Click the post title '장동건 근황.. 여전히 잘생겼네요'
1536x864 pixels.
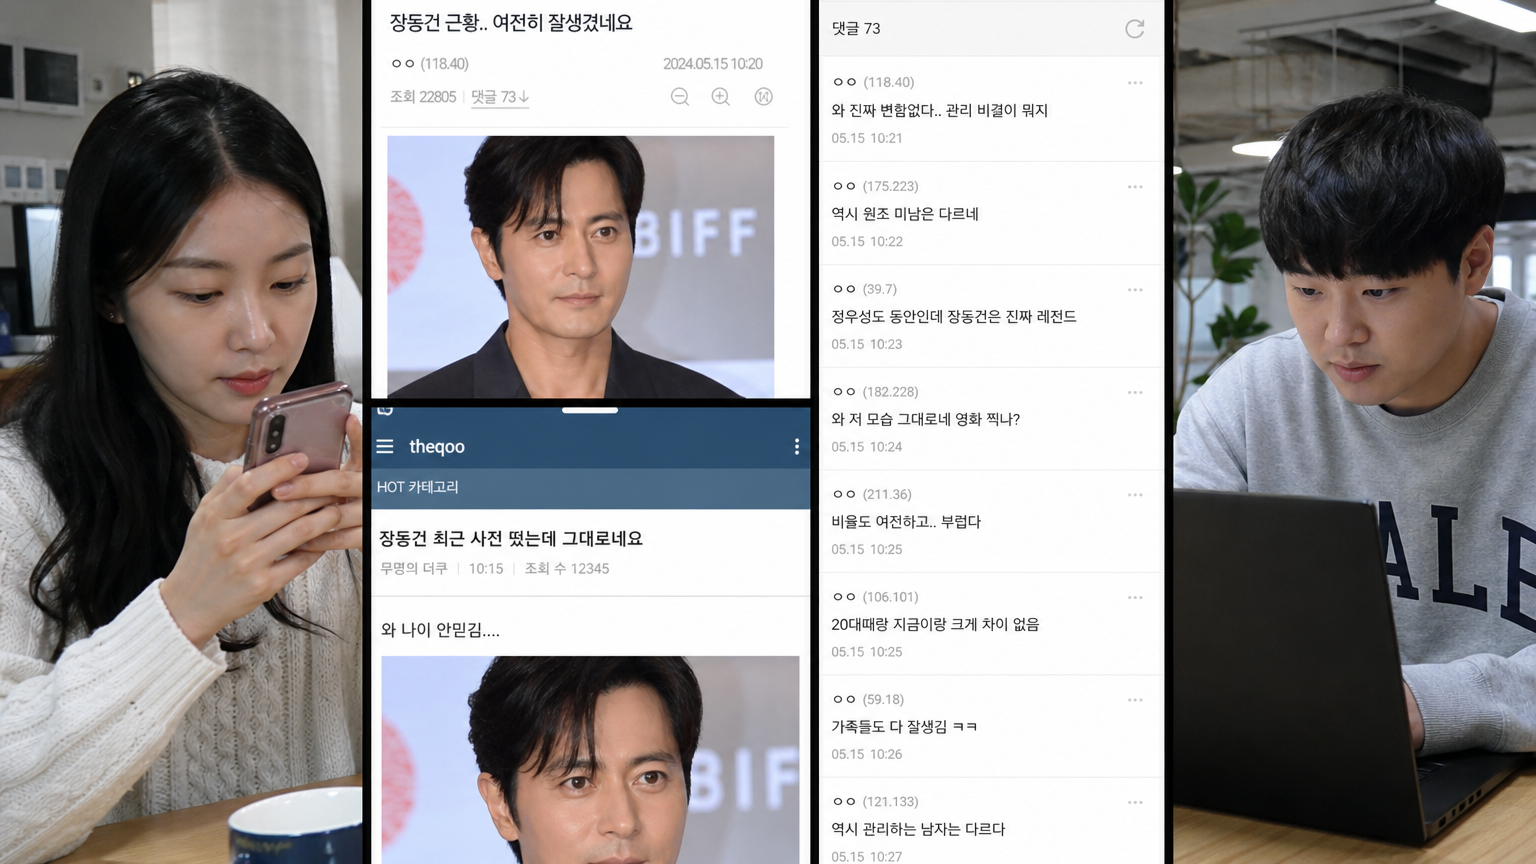(511, 22)
